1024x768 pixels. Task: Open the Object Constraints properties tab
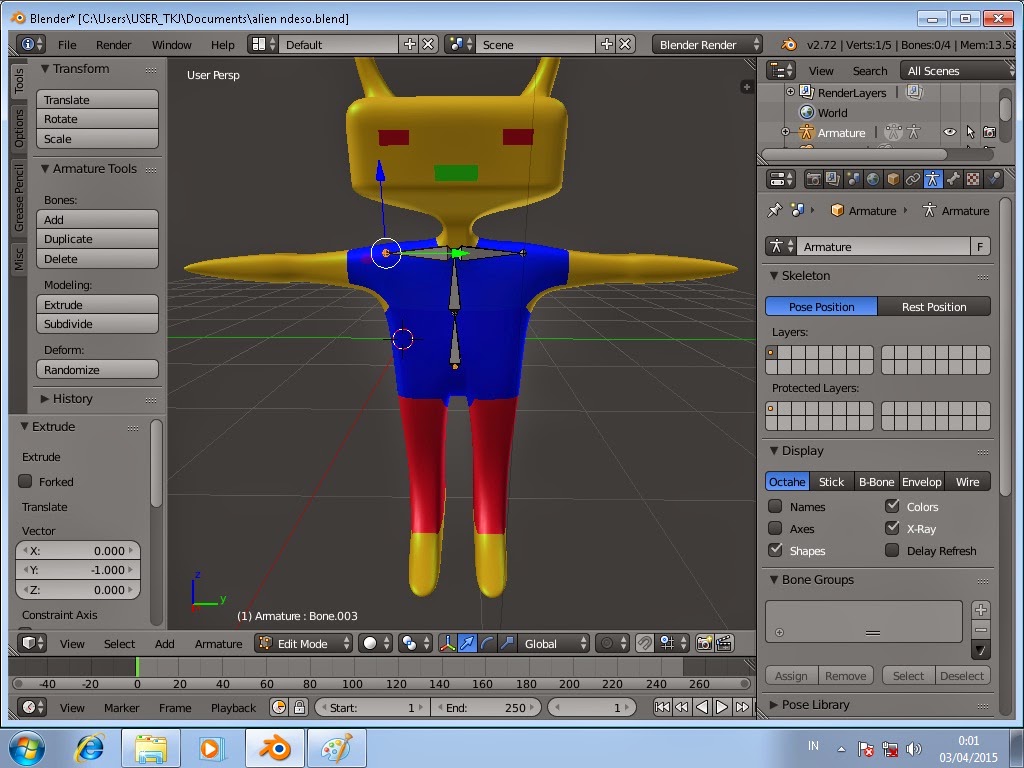pyautogui.click(x=913, y=179)
